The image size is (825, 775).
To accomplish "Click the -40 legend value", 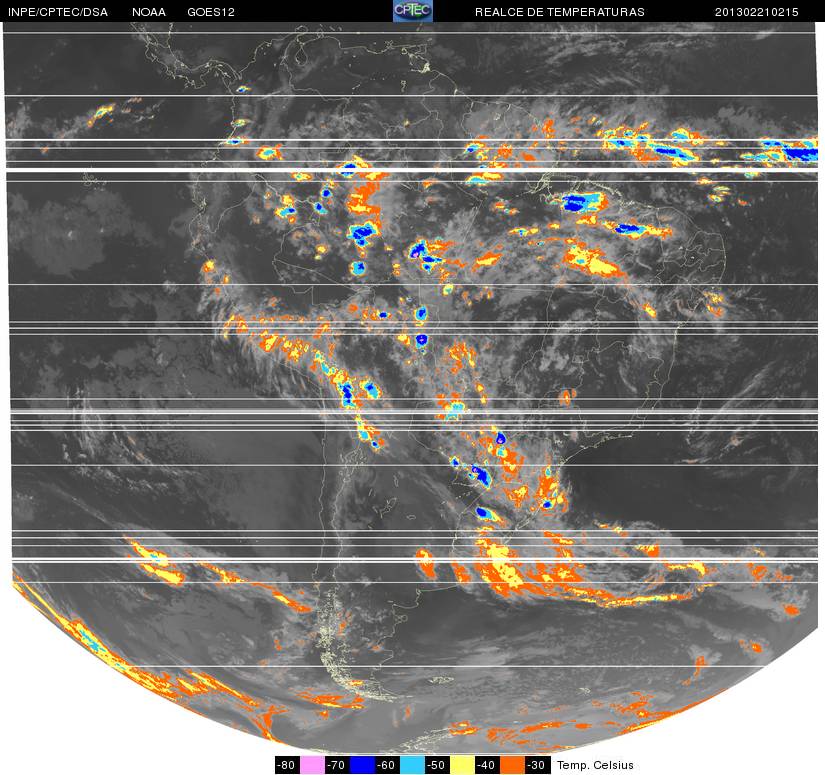I will [487, 765].
